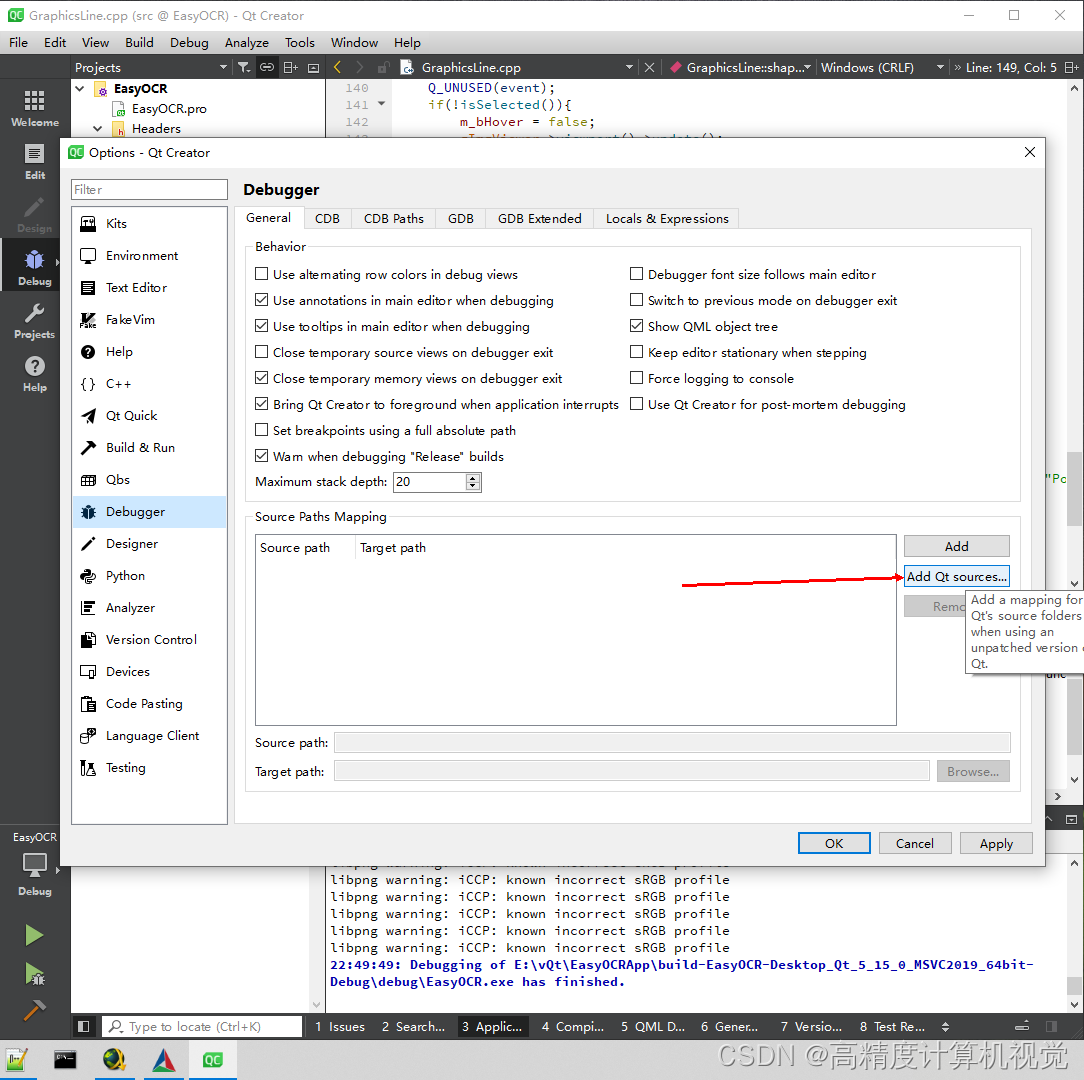This screenshot has height=1080, width=1084.
Task: Increase Maximum stack depth with the stepper
Action: 474,478
